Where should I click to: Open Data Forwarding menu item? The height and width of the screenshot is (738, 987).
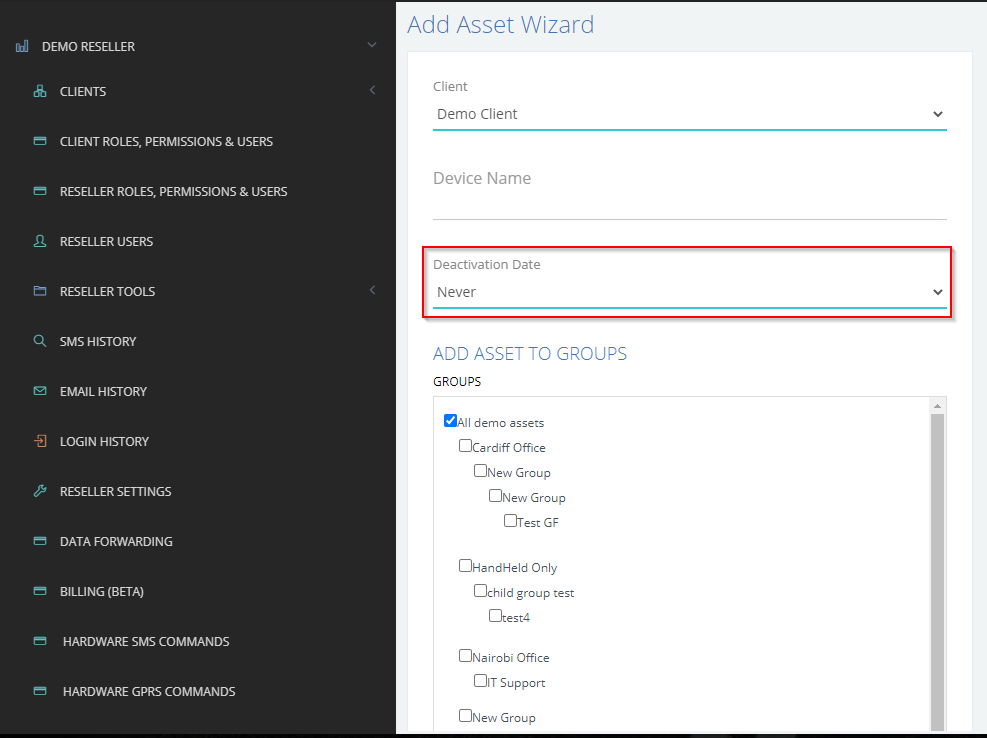[116, 542]
